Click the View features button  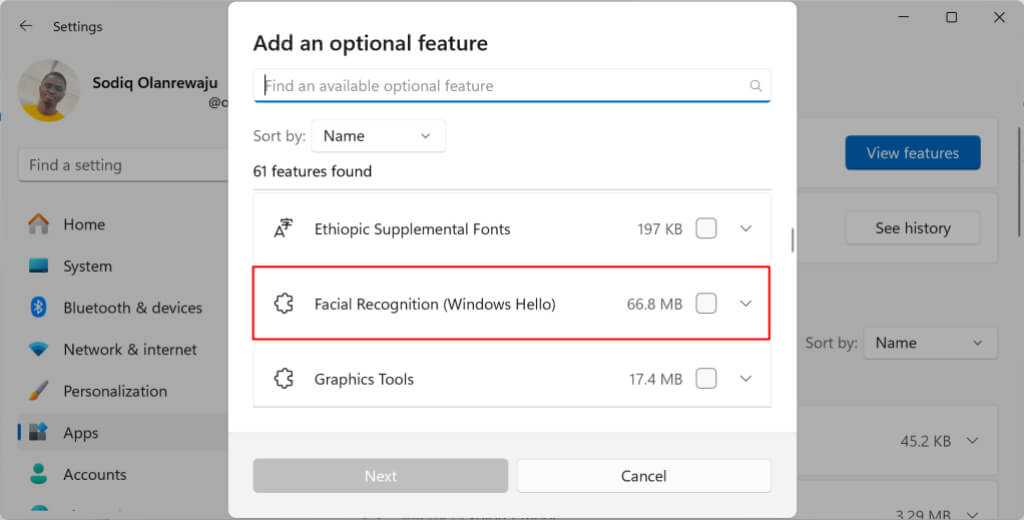pyautogui.click(x=912, y=153)
